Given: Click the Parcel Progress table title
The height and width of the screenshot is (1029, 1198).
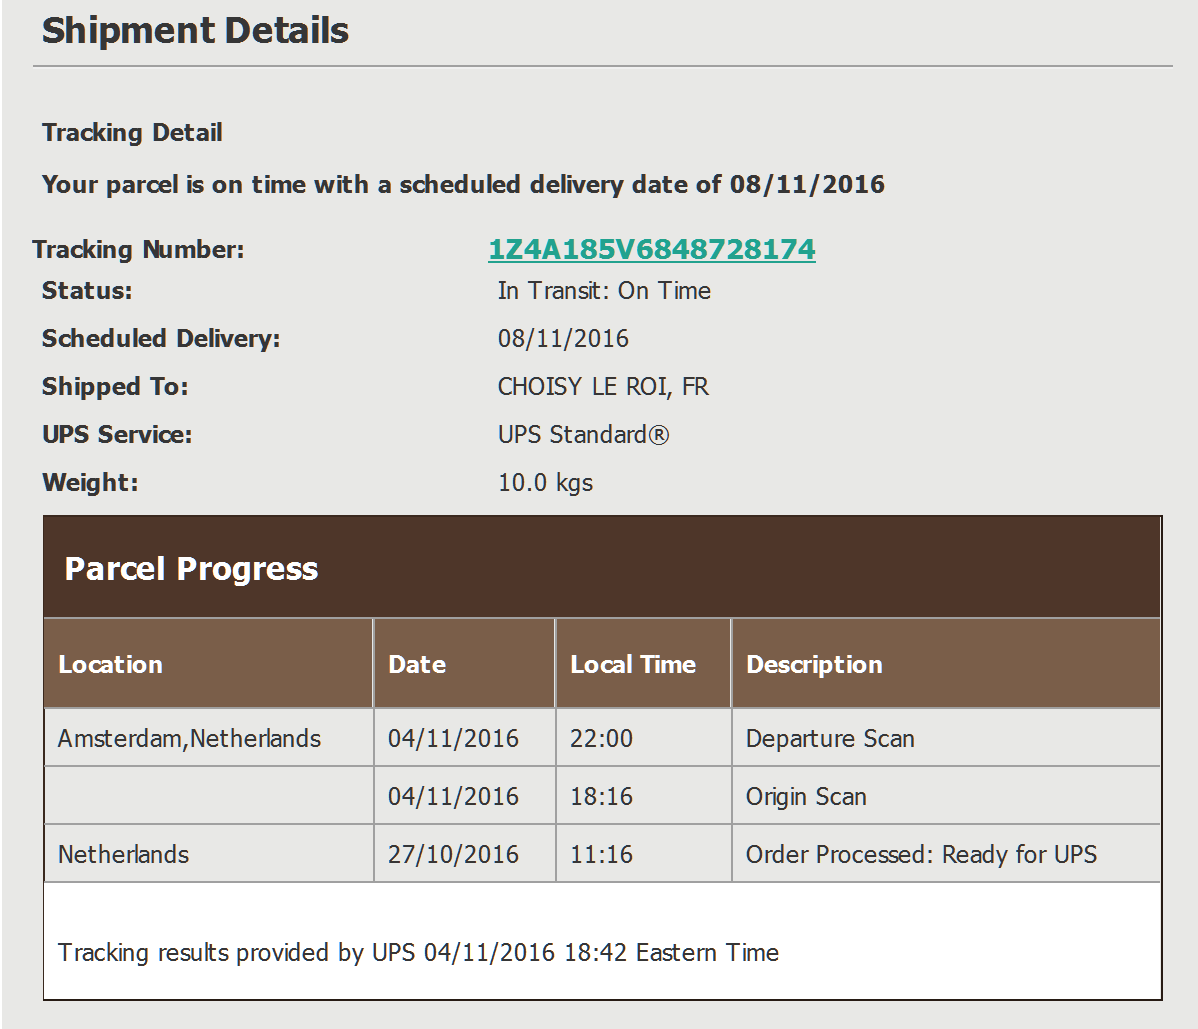Looking at the screenshot, I should click(191, 569).
